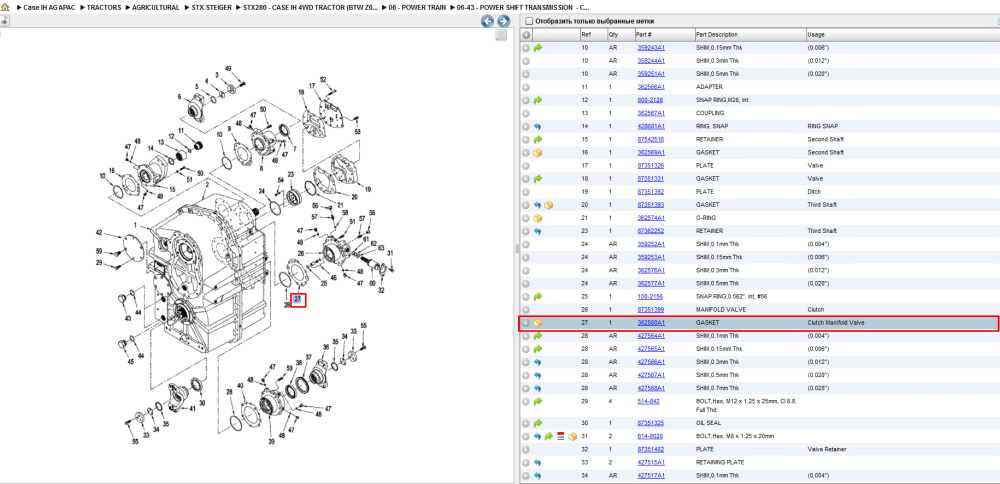Open breadcrumb arrow before TRACTORS

point(82,8)
